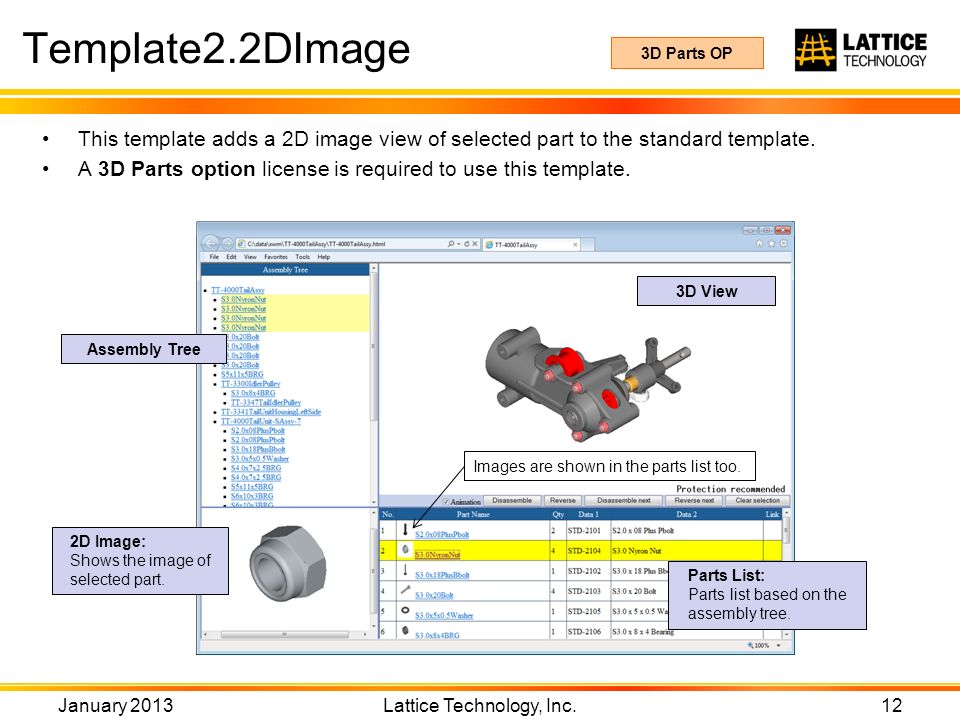Screen dimensions: 960x720
Task: Click the search magnifier in the address bar
Action: point(451,244)
